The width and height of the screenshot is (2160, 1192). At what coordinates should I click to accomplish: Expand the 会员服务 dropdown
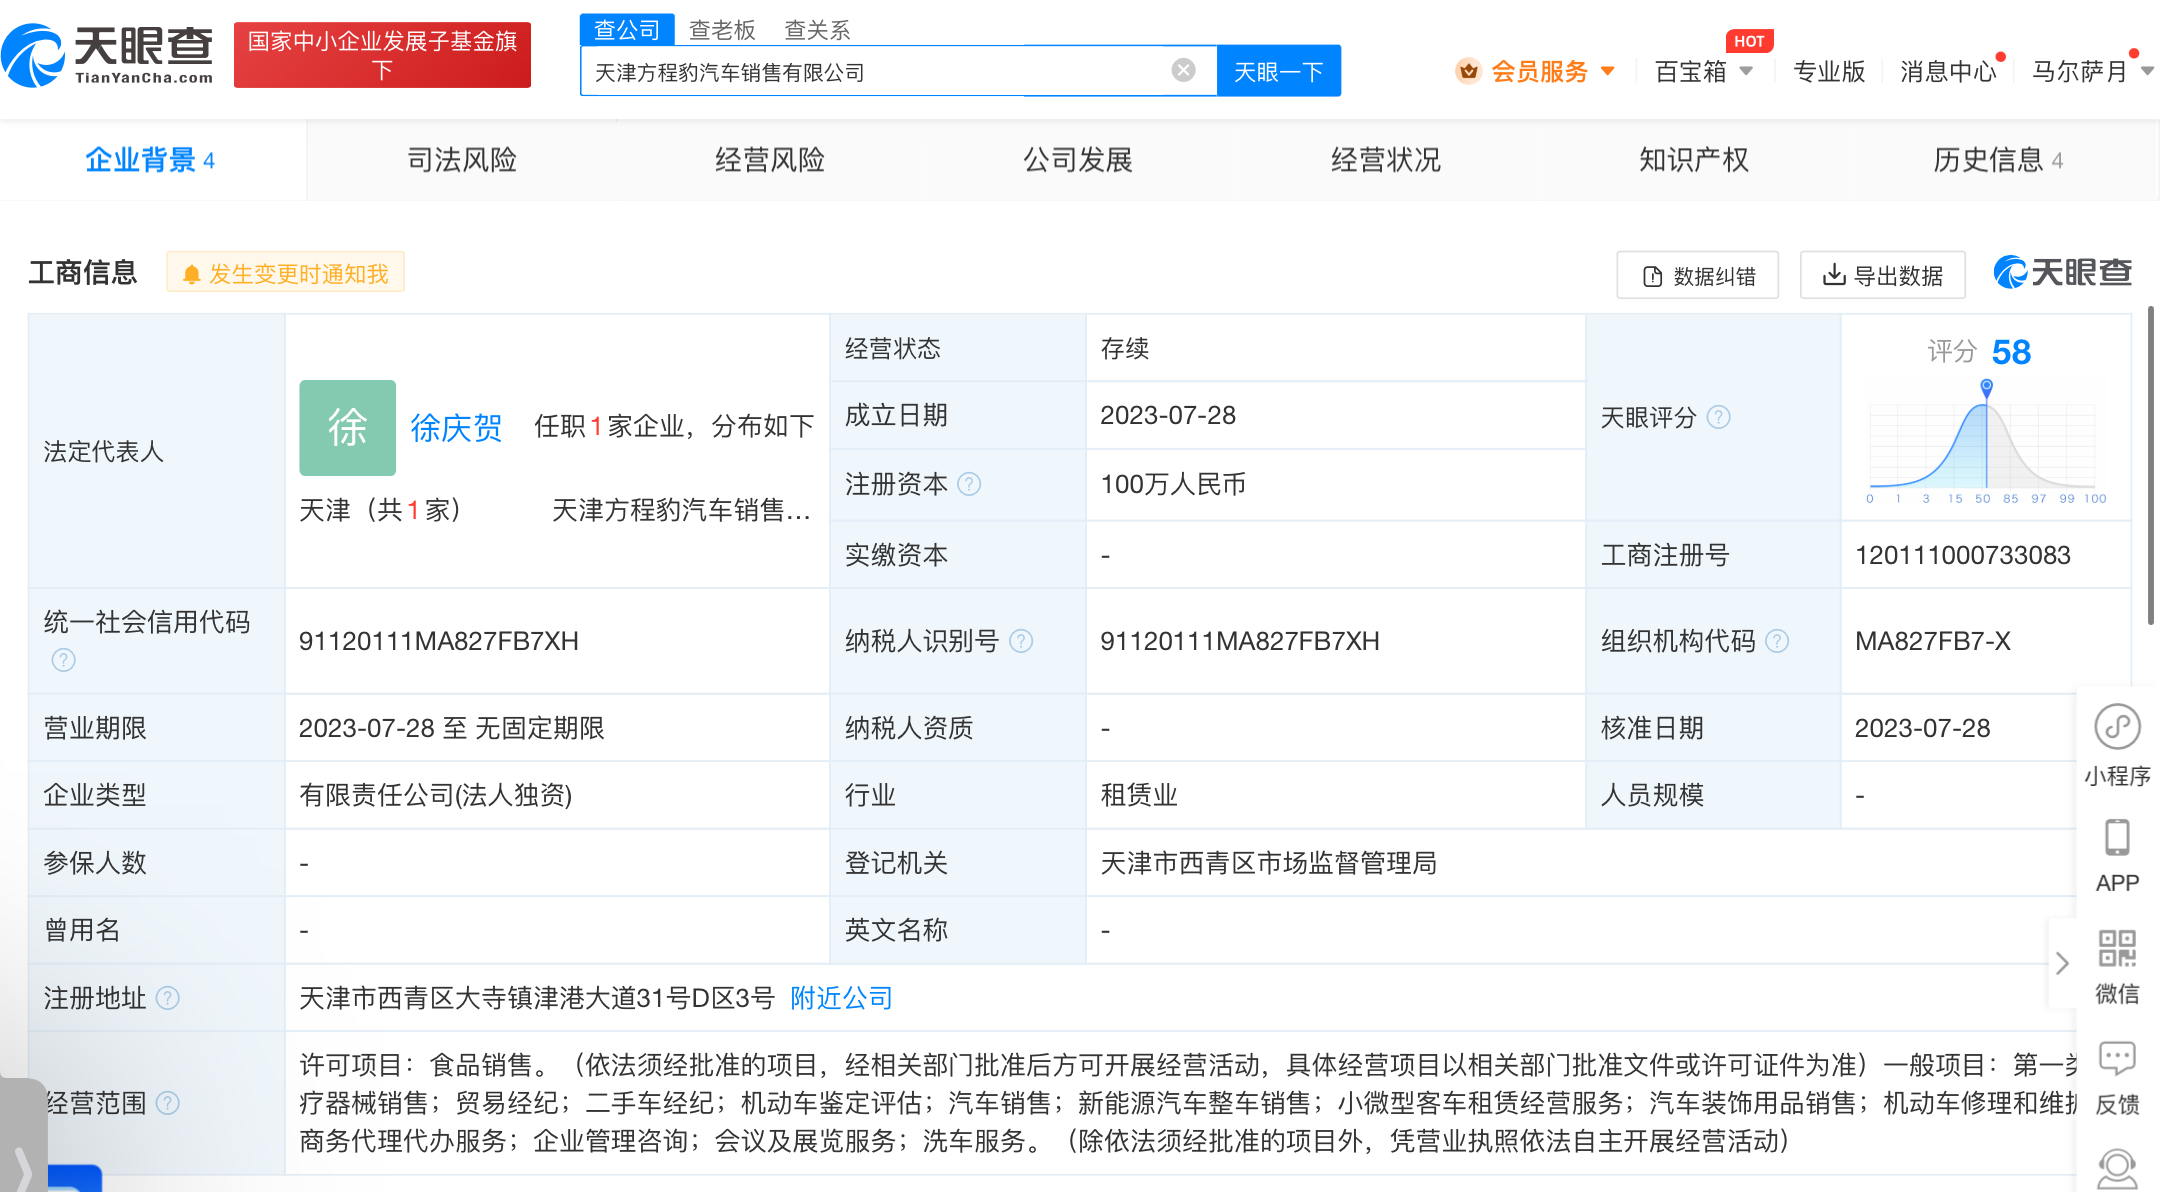pos(1538,71)
